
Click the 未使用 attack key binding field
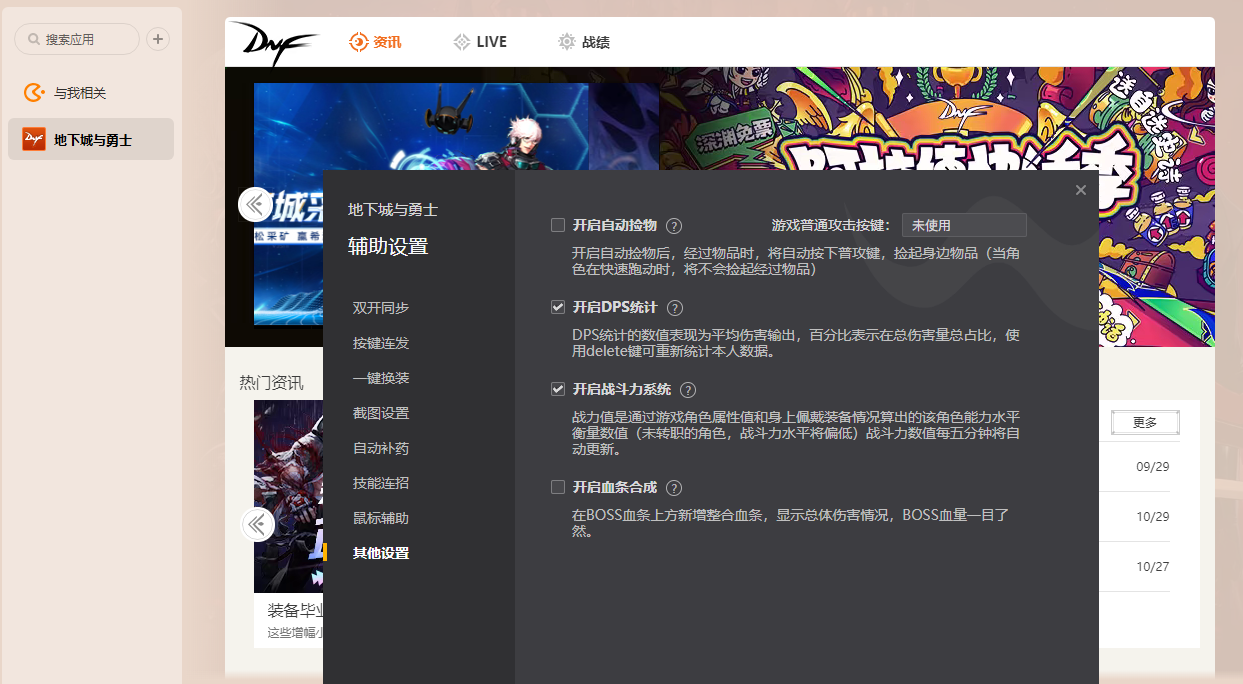[963, 224]
